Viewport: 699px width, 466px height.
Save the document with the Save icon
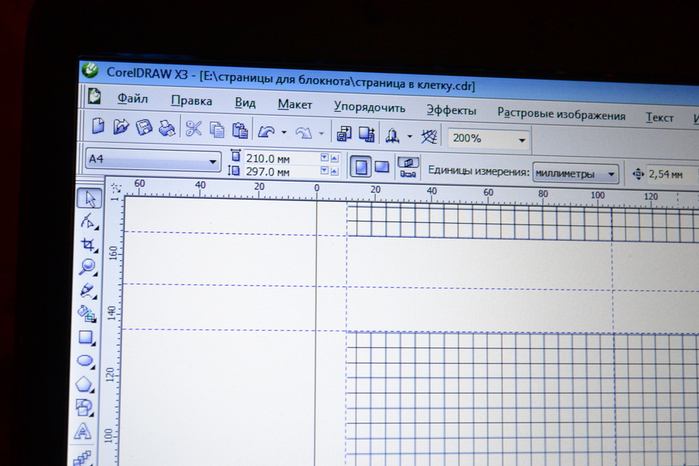[144, 128]
